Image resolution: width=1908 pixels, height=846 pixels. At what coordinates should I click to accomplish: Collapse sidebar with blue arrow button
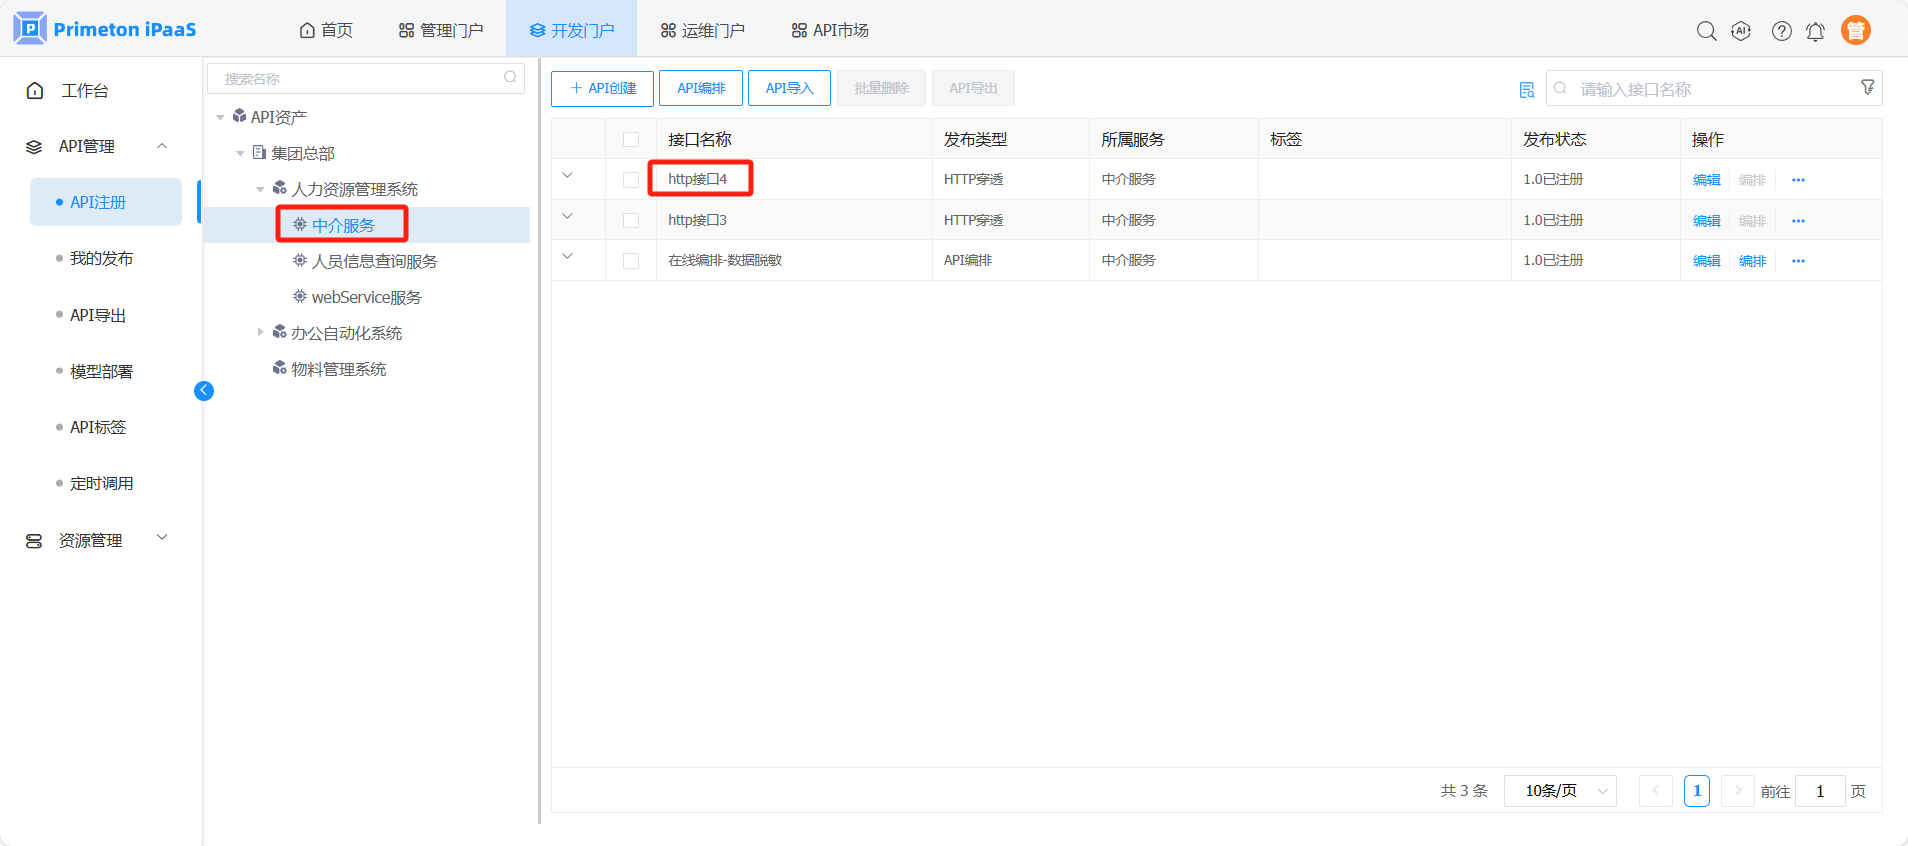pos(204,391)
